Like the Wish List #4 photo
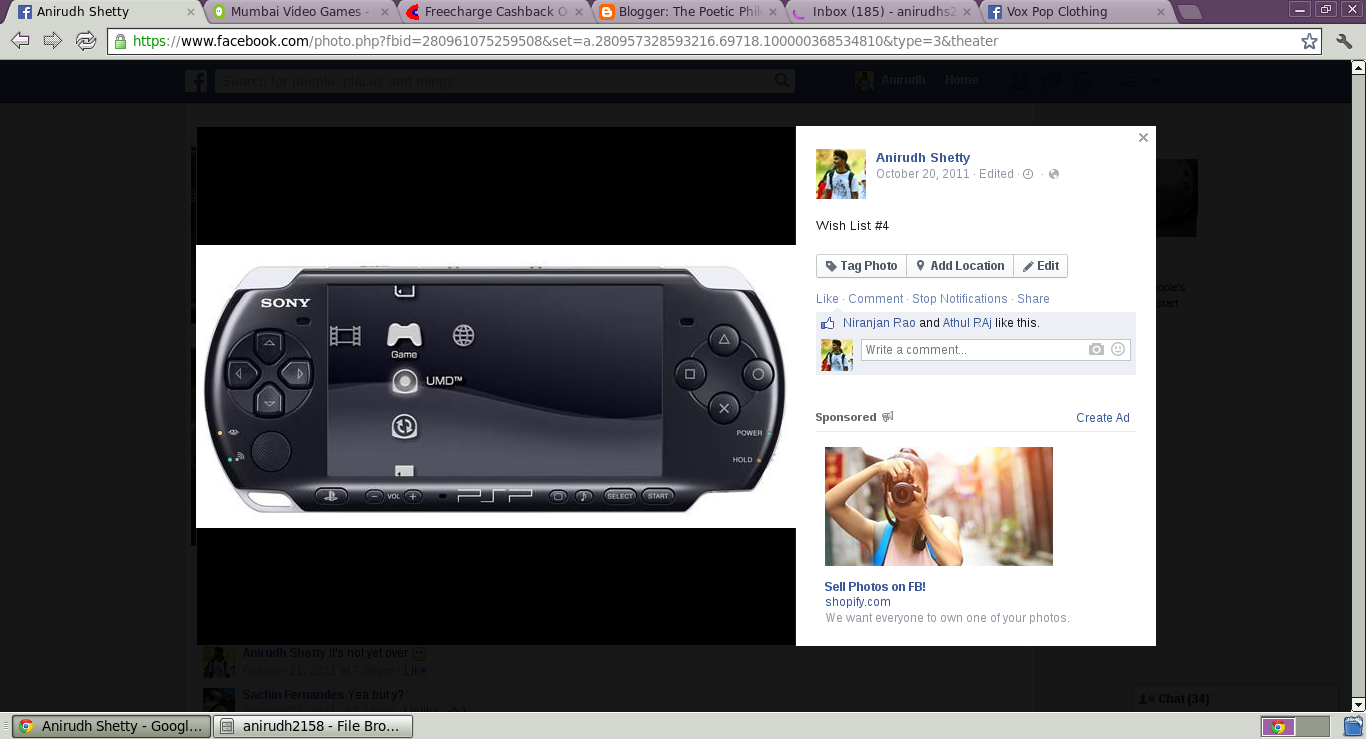 pos(827,299)
